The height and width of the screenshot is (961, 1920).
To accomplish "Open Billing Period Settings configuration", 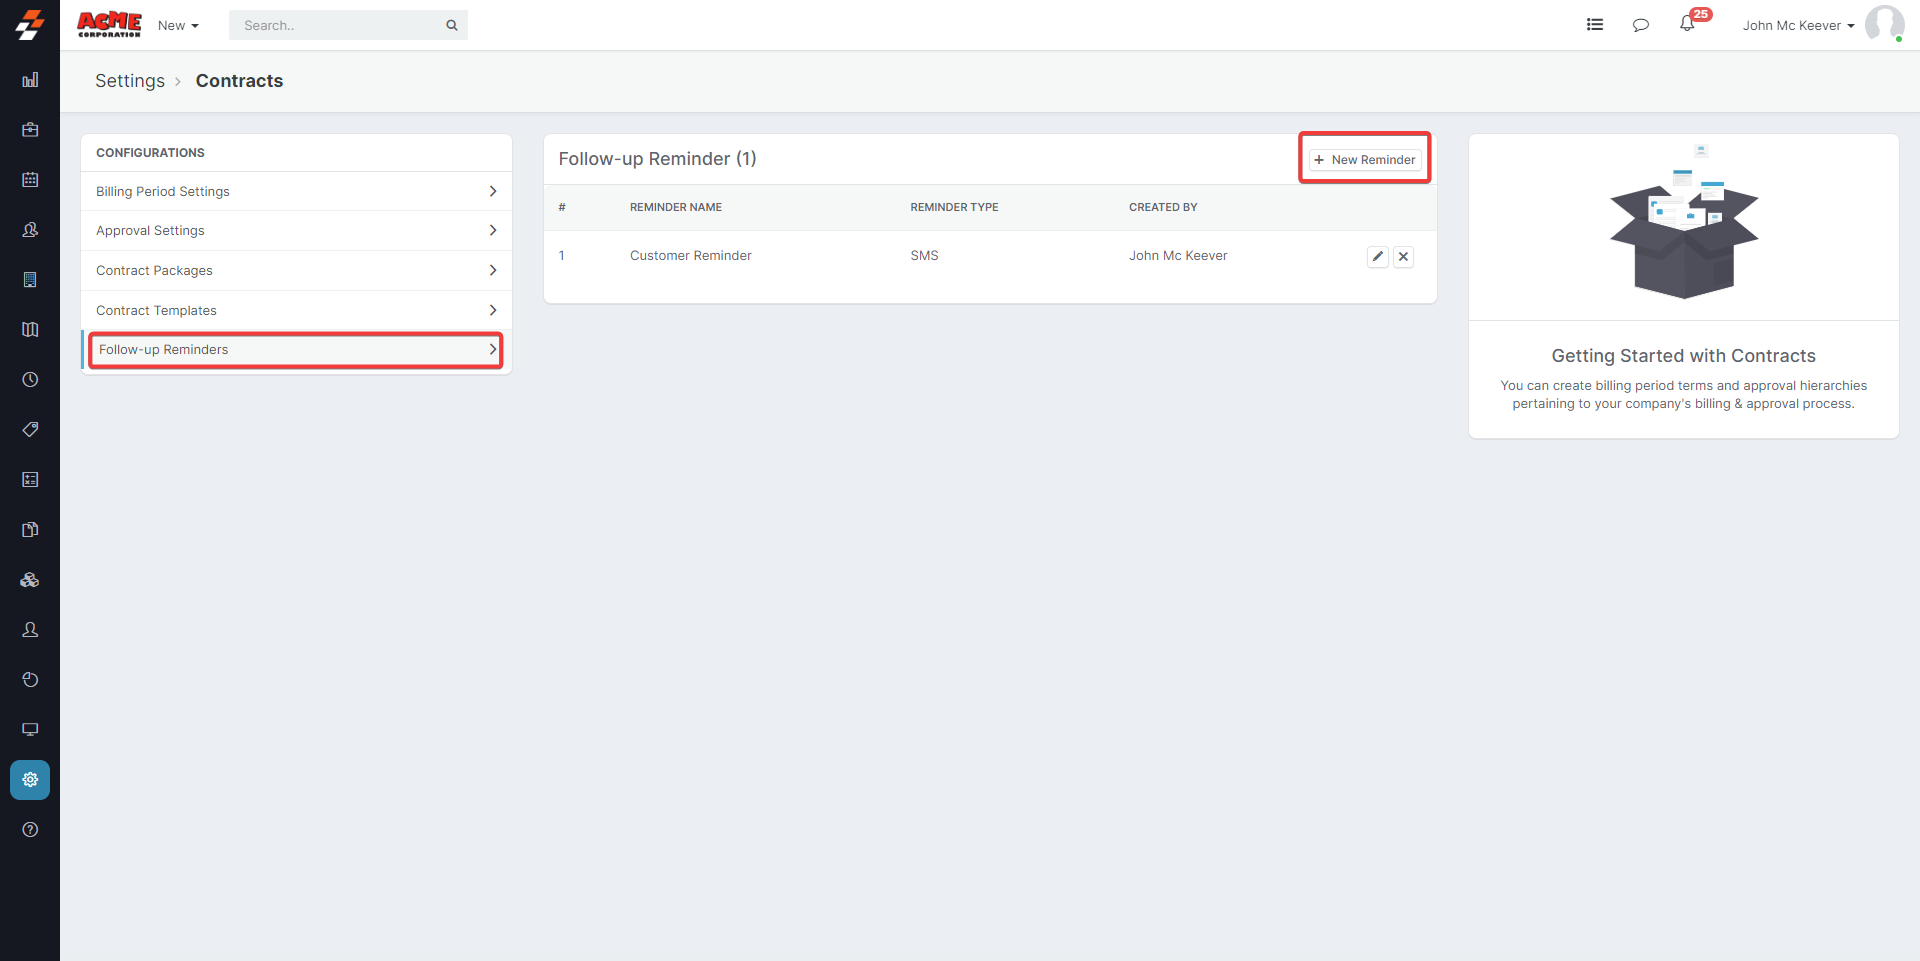I will (x=296, y=191).
